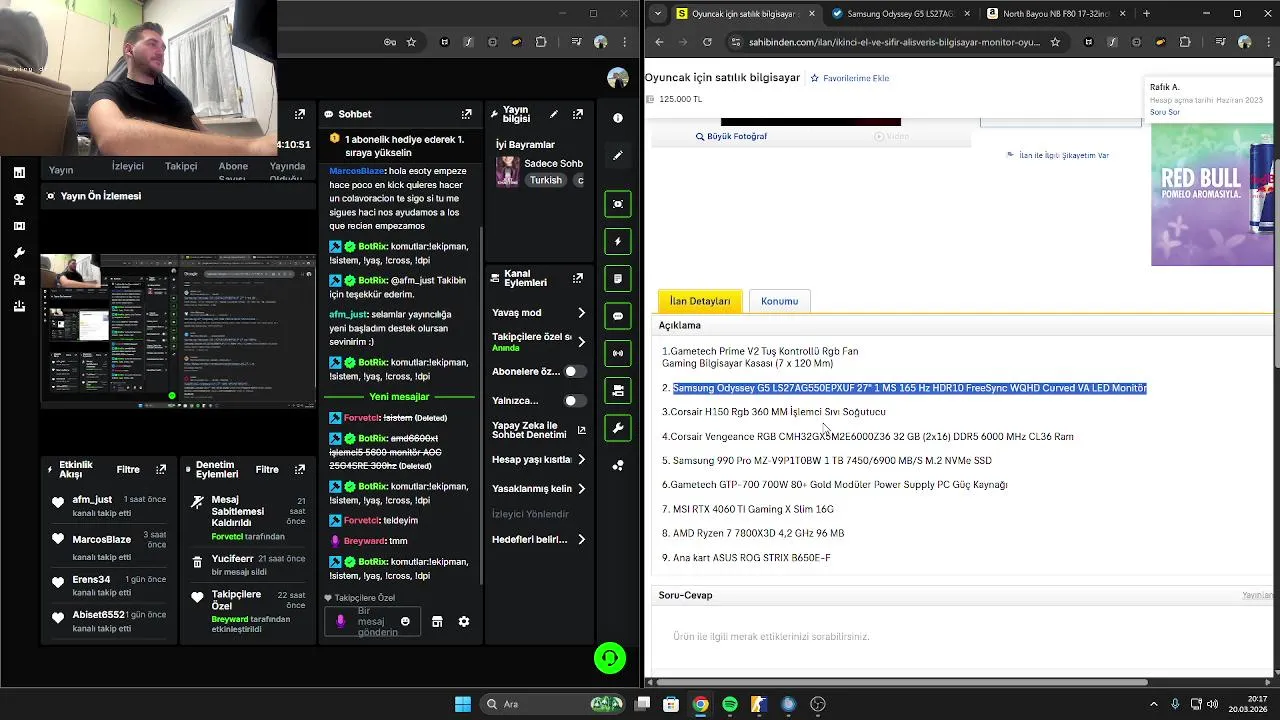
Task: Pop out the Denetim Eylemleri panel
Action: click(299, 469)
